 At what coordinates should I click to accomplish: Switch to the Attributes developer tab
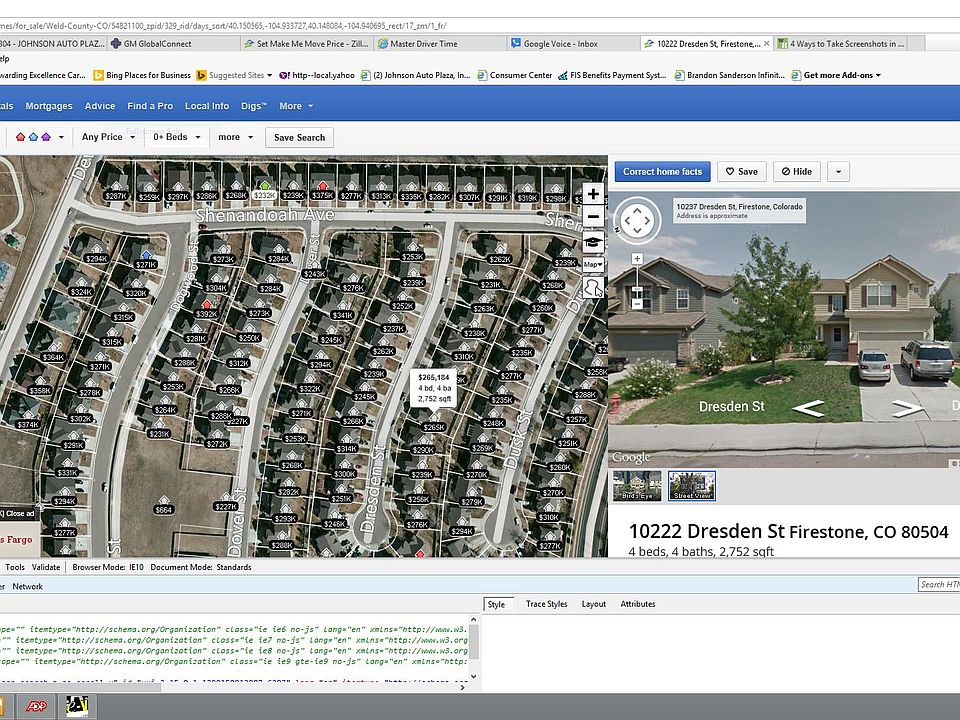[637, 604]
